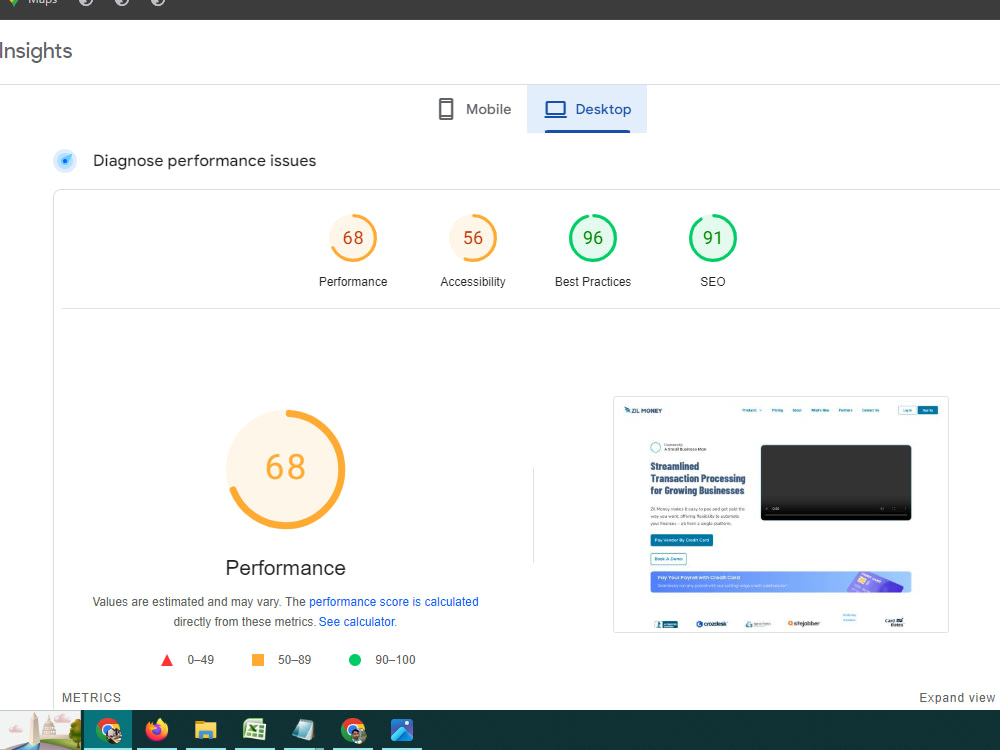1000x750 pixels.
Task: Click the Insights page title text
Action: point(36,51)
